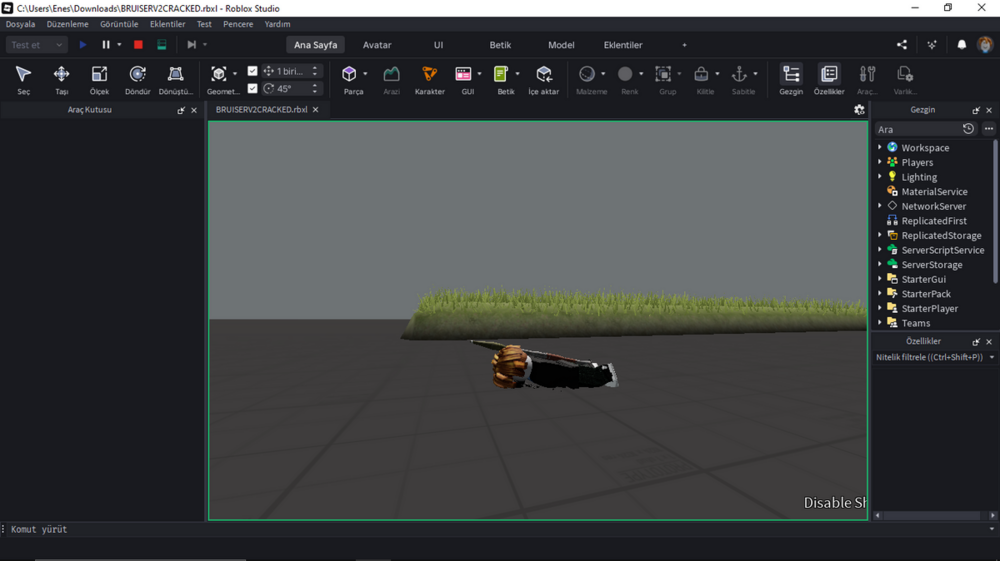Expand the ReplicatedStorage node

point(880,235)
